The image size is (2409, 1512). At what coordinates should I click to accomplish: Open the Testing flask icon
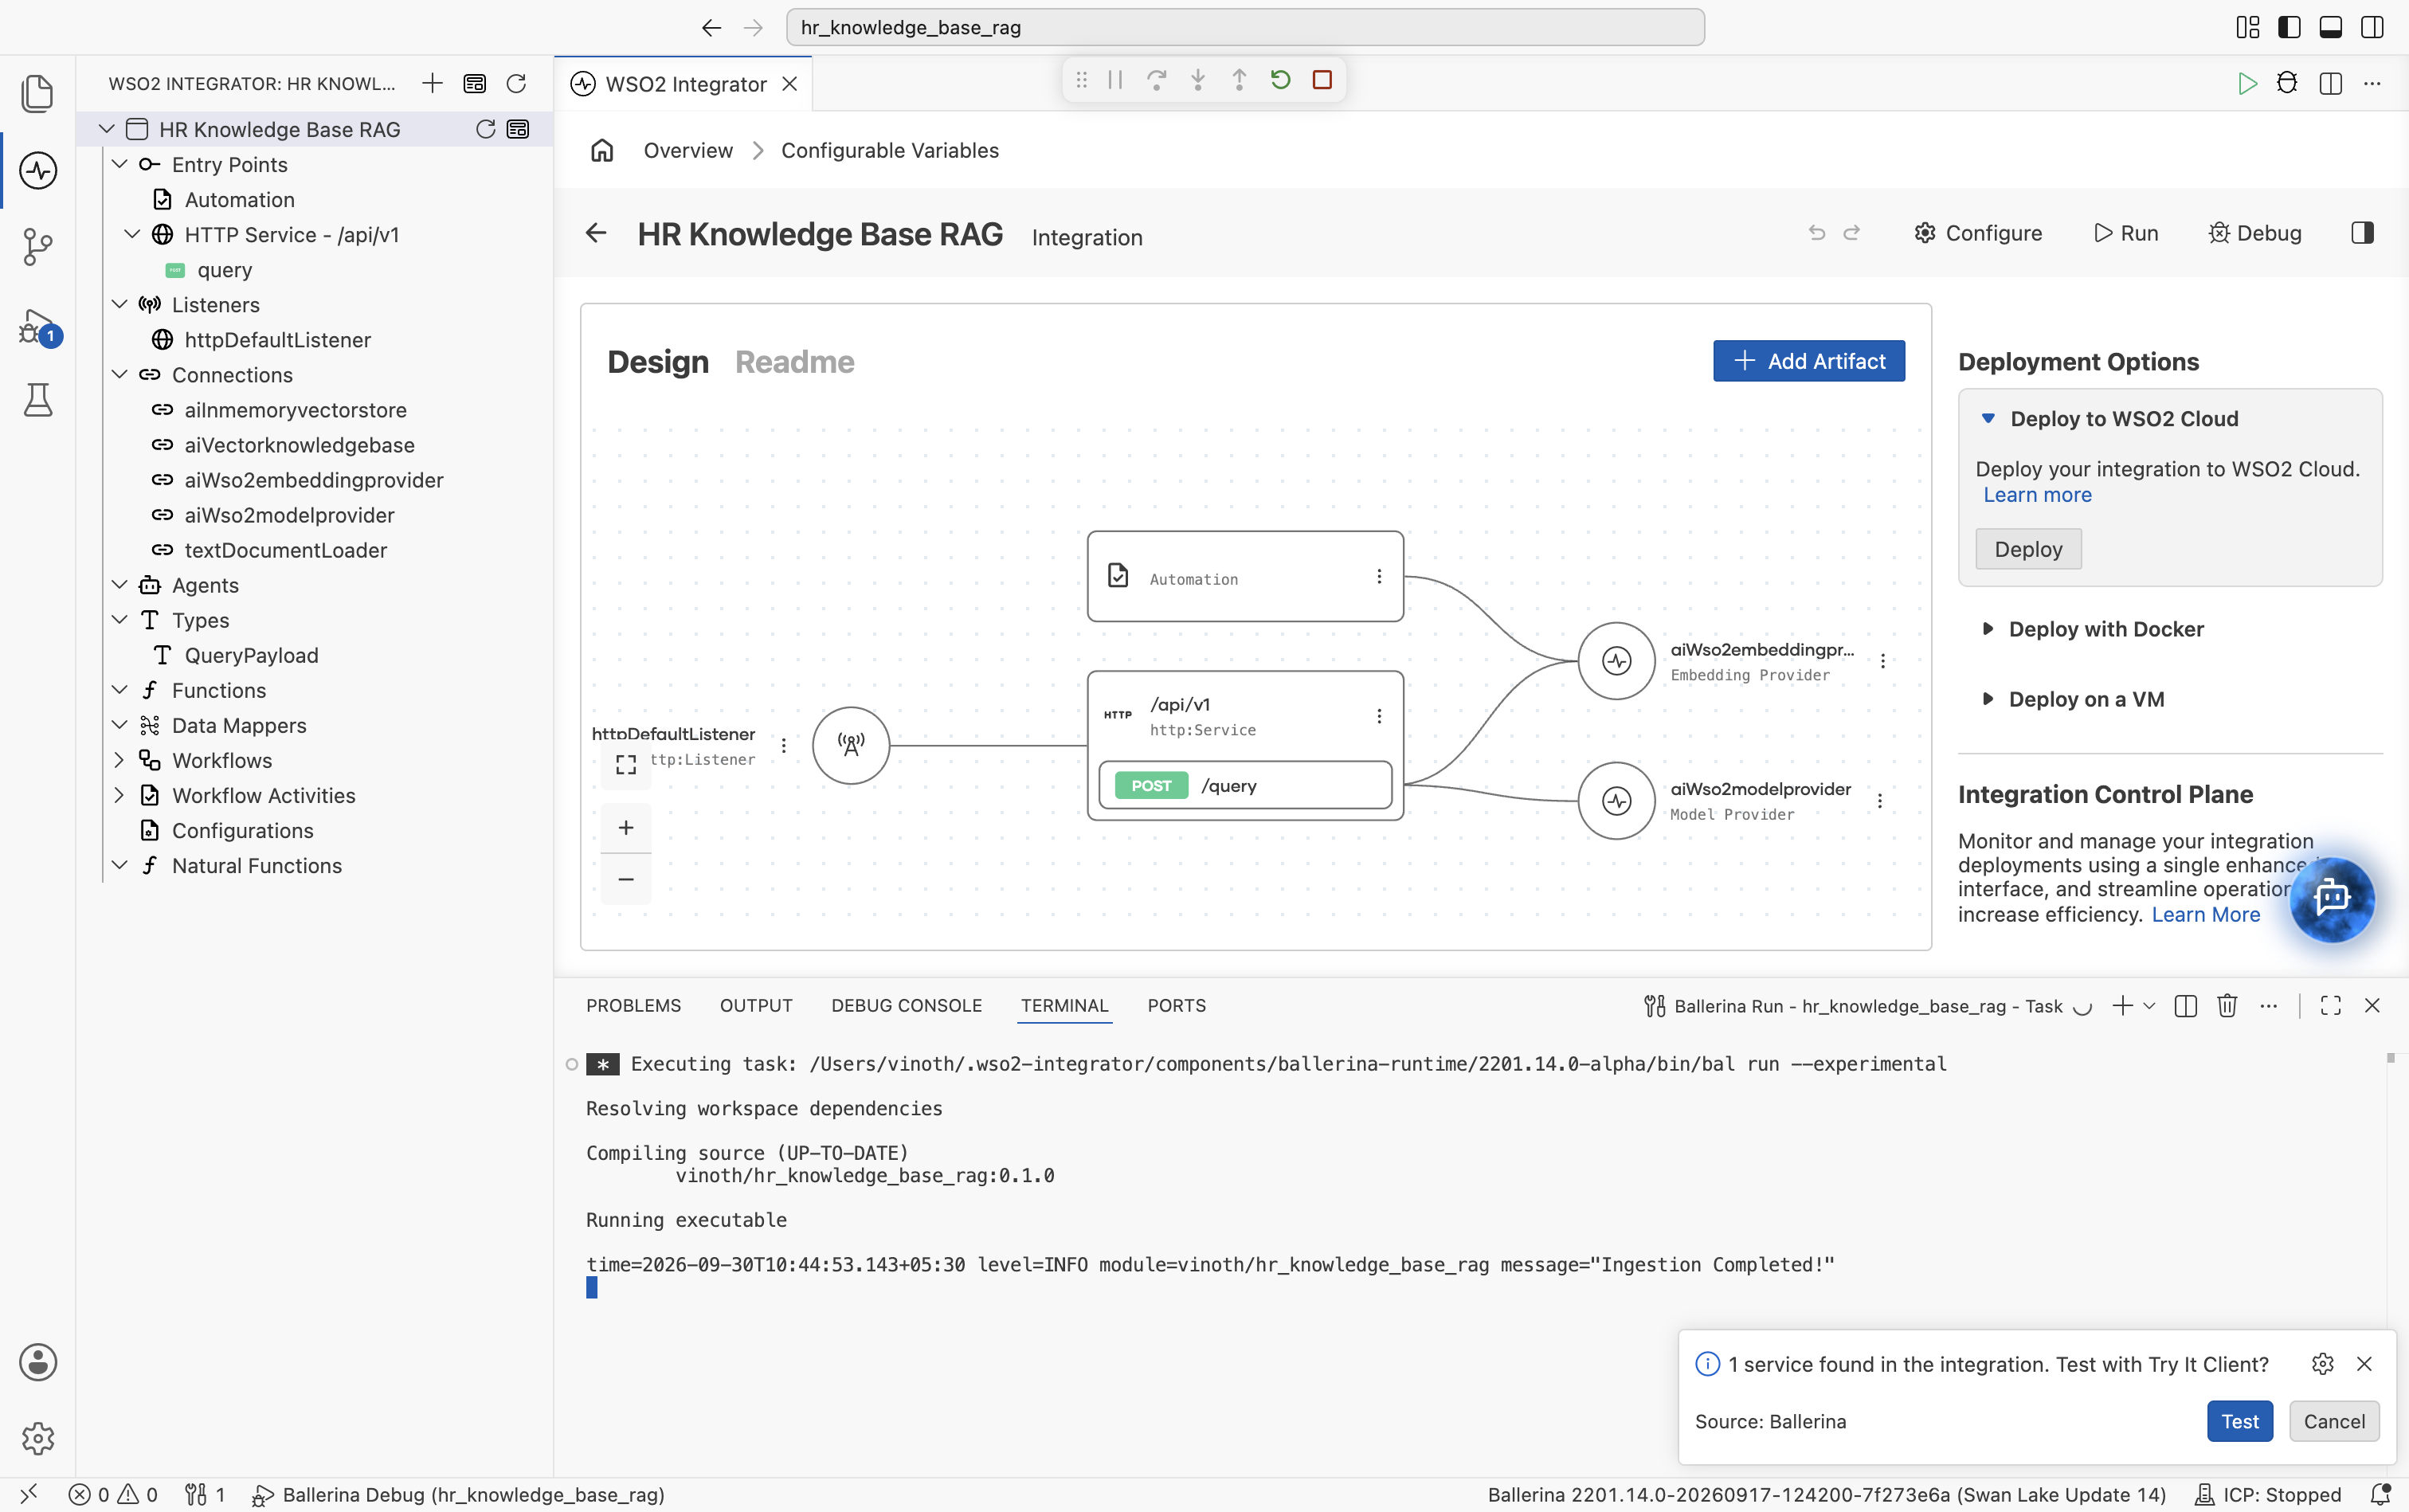click(37, 400)
